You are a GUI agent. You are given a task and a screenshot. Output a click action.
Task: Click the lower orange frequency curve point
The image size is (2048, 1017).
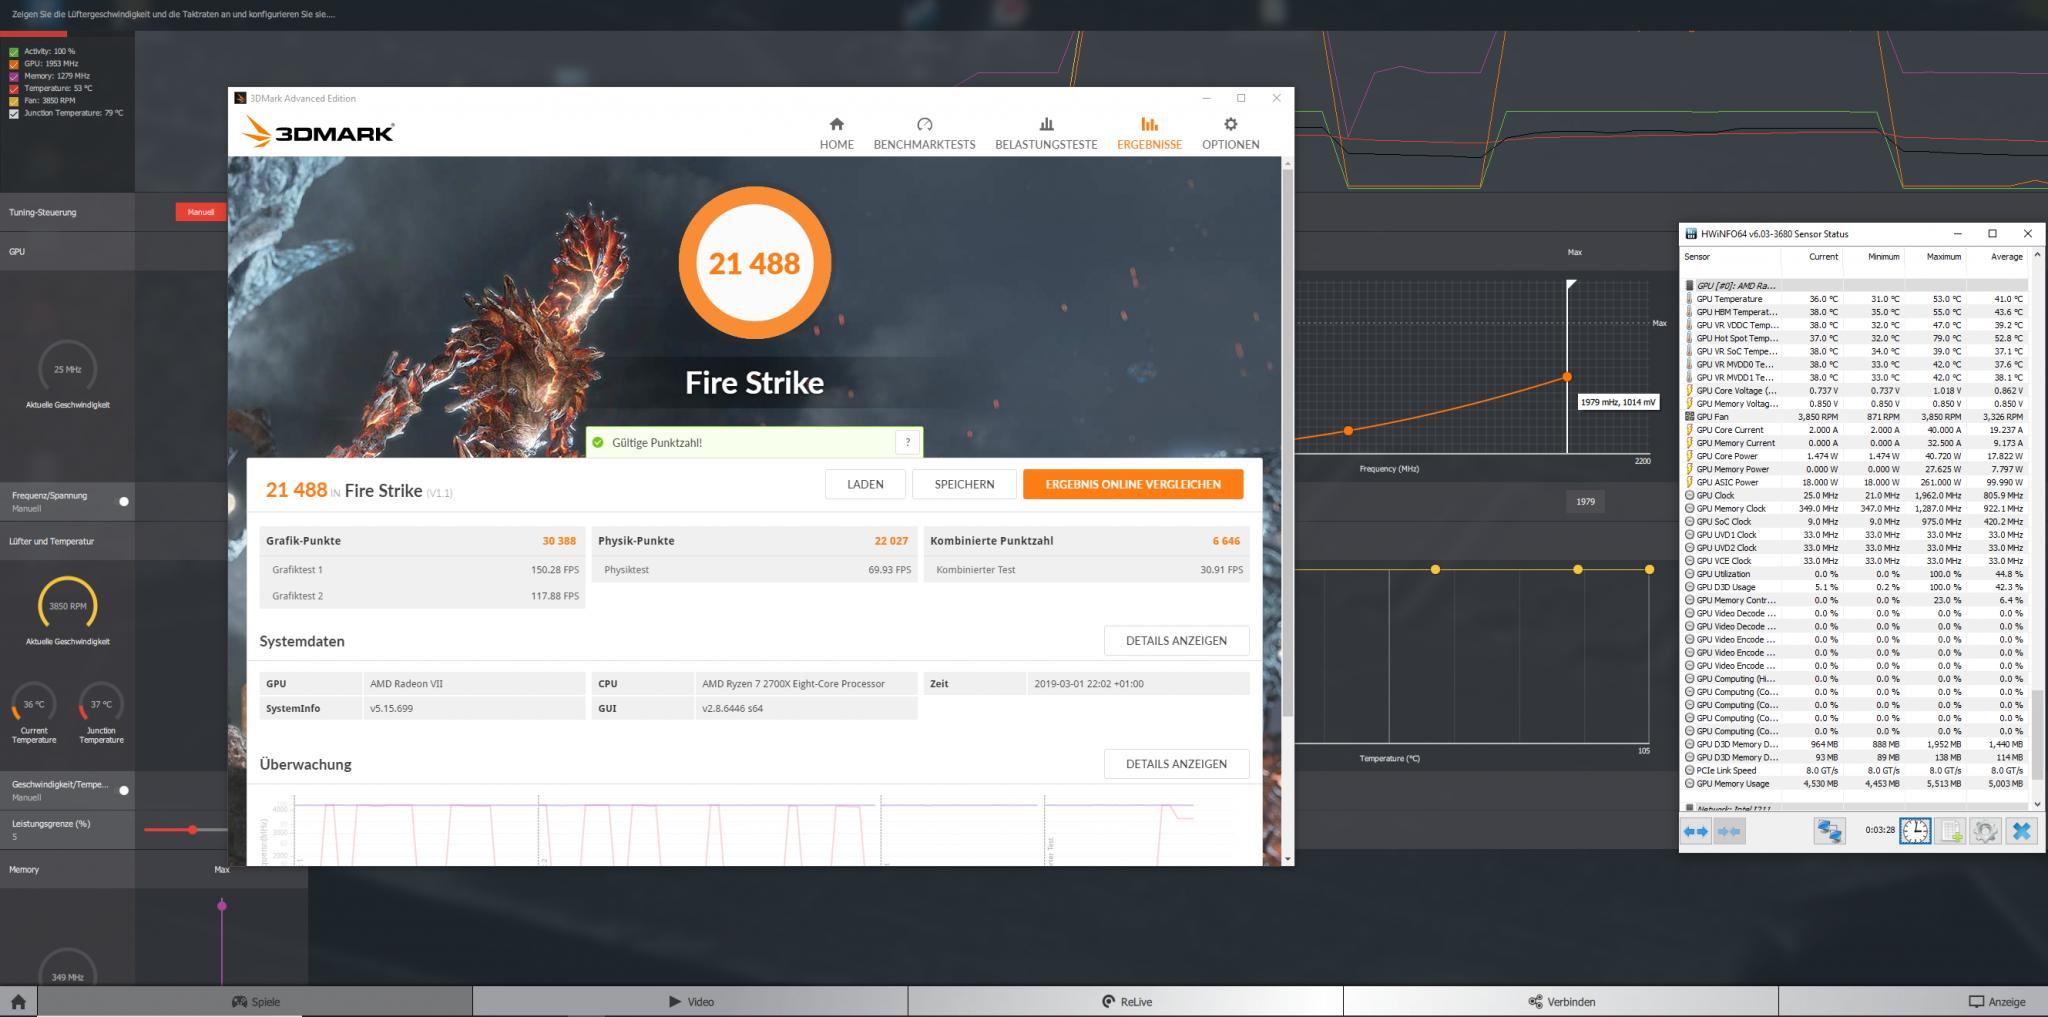click(1349, 431)
